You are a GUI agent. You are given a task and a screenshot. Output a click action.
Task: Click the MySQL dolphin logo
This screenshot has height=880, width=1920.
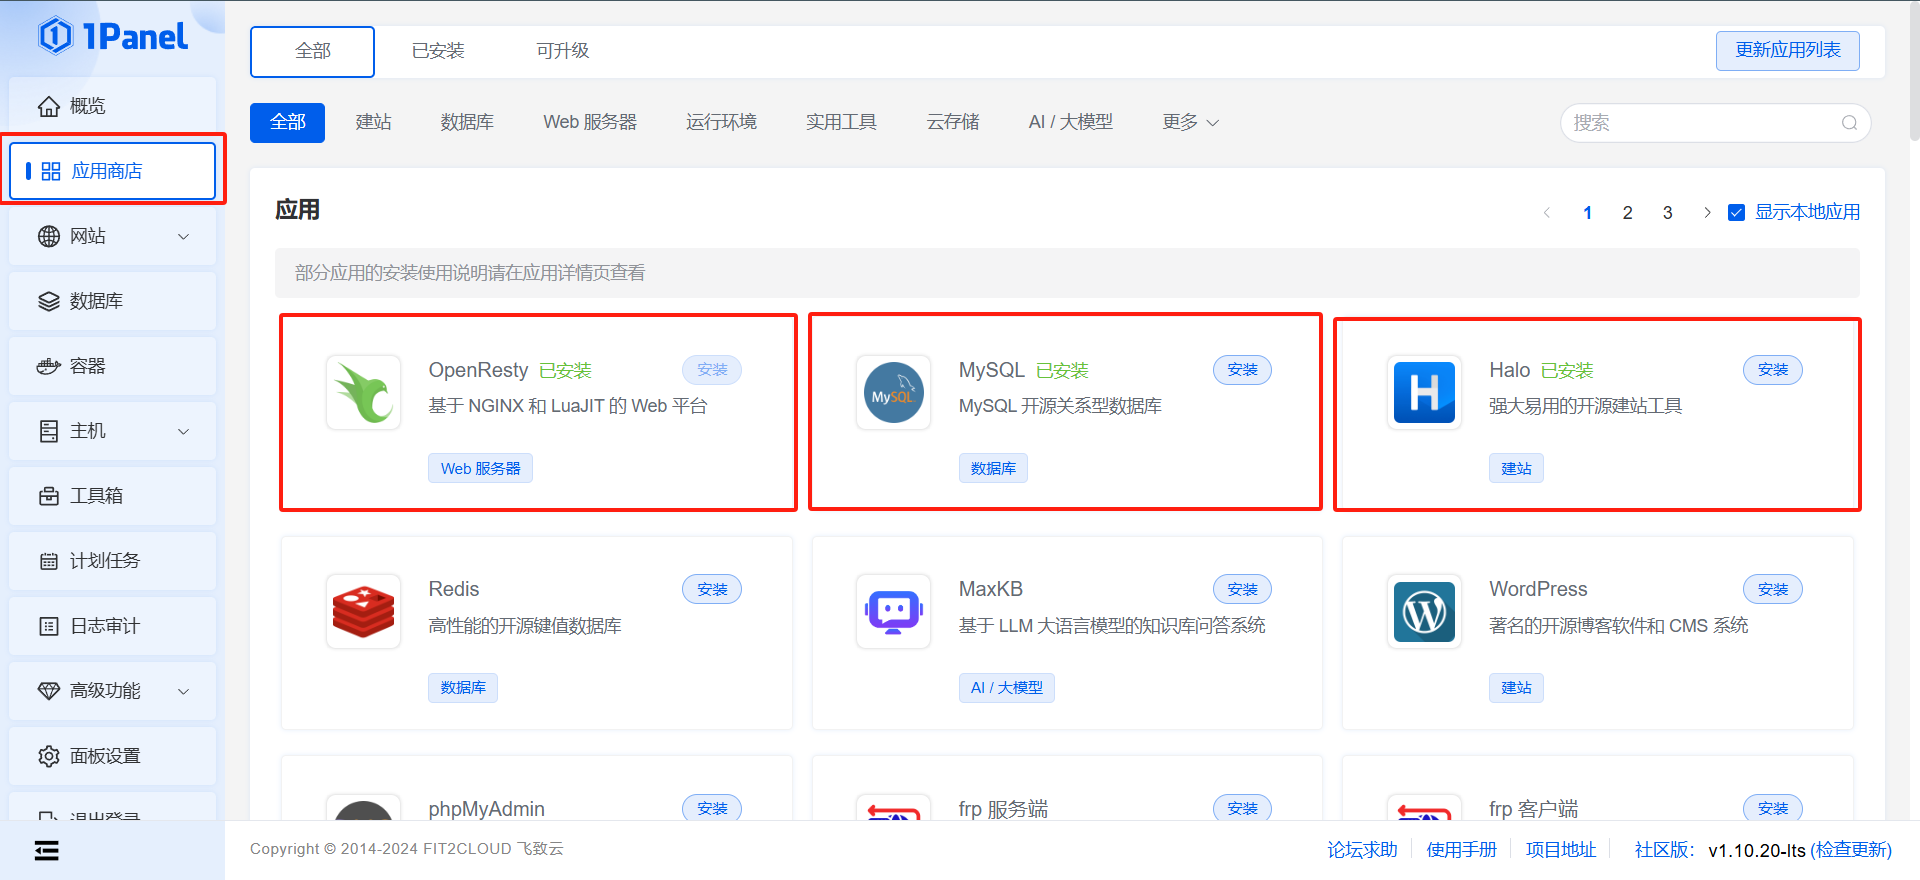893,393
